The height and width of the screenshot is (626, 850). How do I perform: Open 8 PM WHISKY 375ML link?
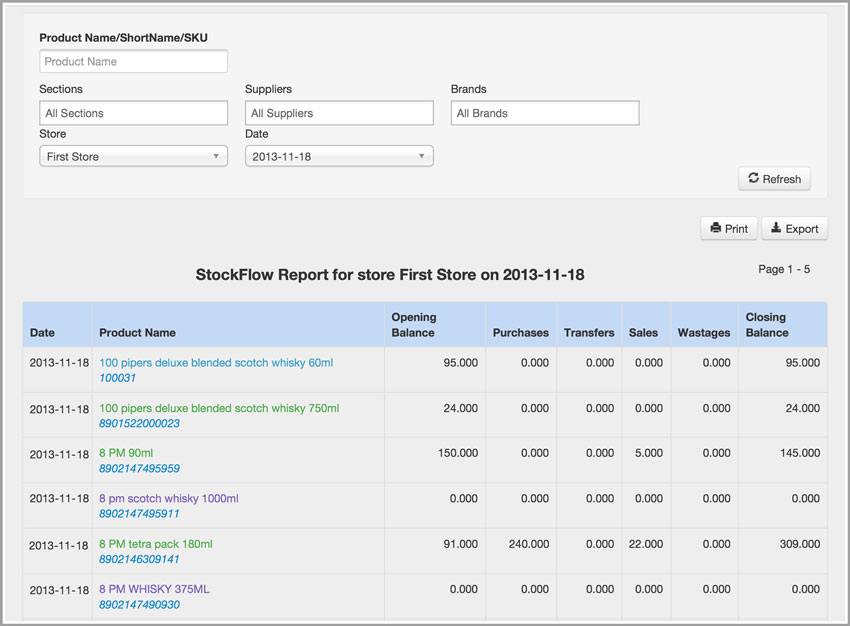coord(154,589)
